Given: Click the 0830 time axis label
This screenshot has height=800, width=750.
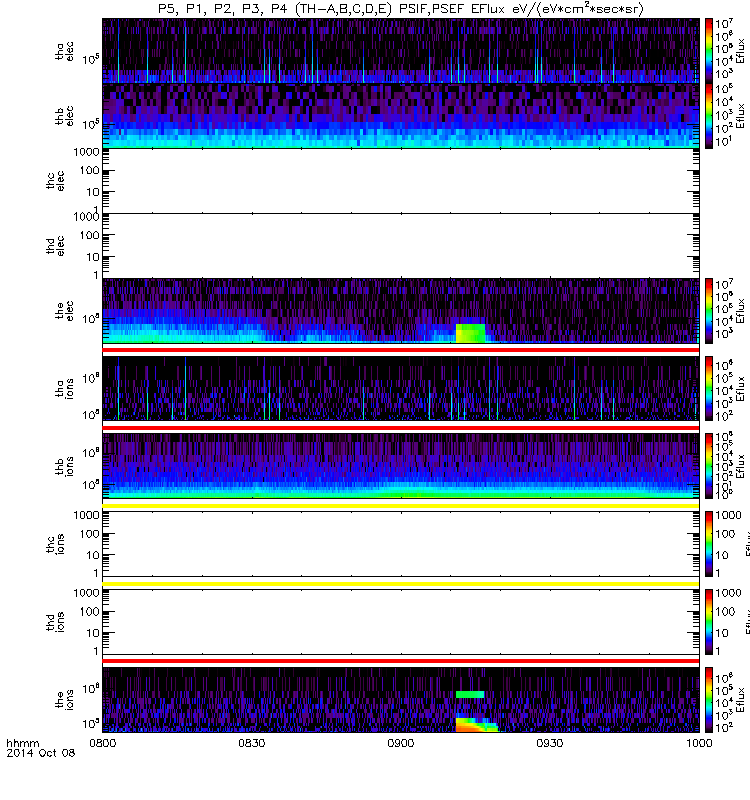Looking at the screenshot, I should 252,743.
